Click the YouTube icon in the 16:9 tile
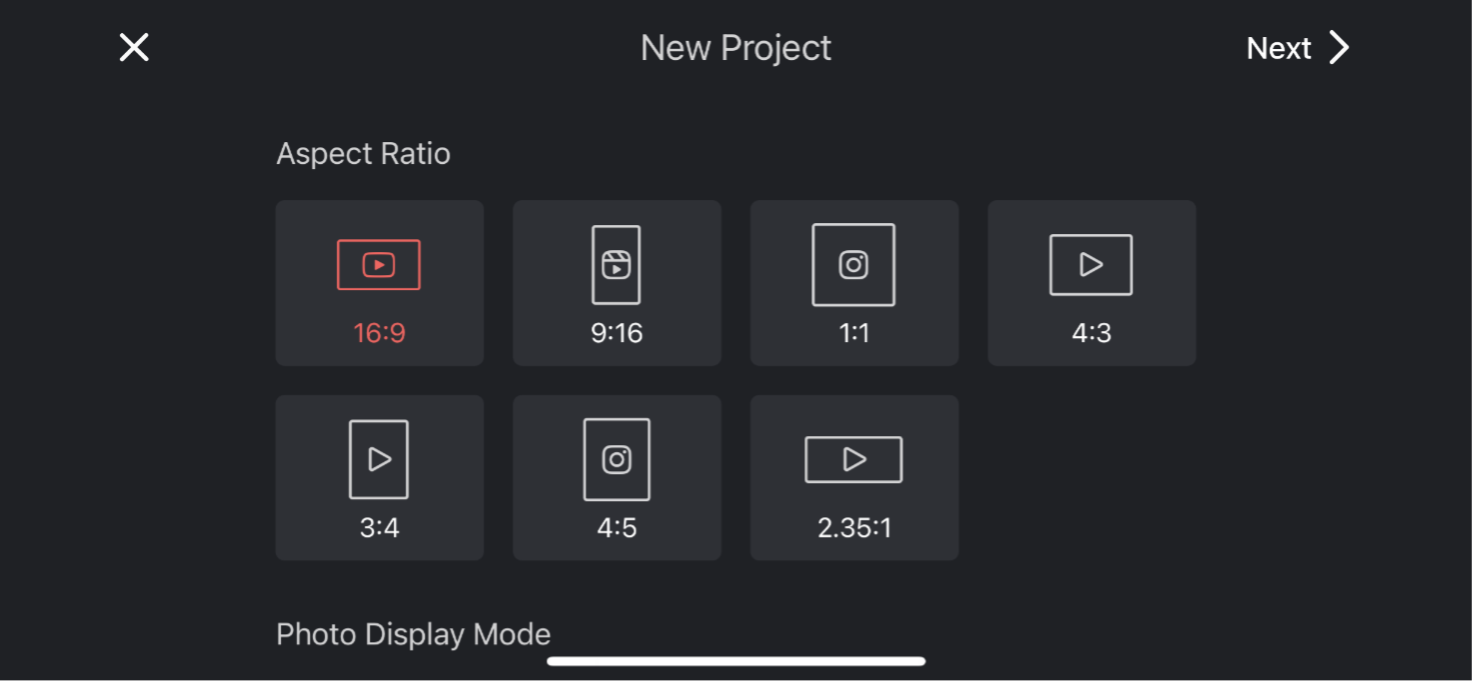Viewport: 1475px width, 684px height. (379, 265)
